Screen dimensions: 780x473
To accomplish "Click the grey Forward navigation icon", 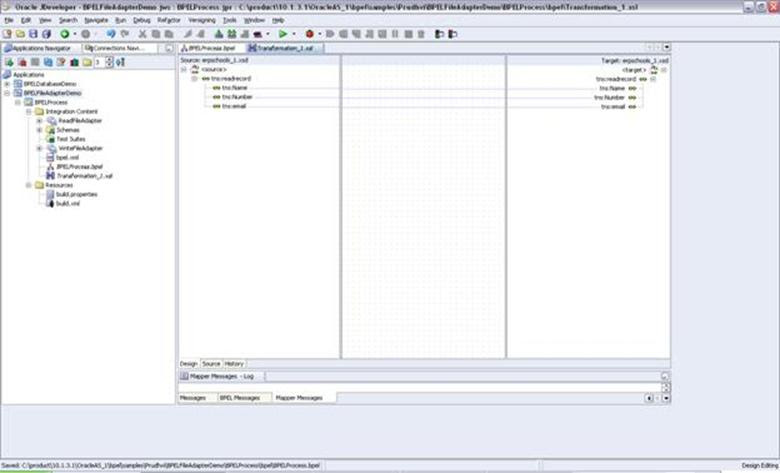I will [x=86, y=34].
